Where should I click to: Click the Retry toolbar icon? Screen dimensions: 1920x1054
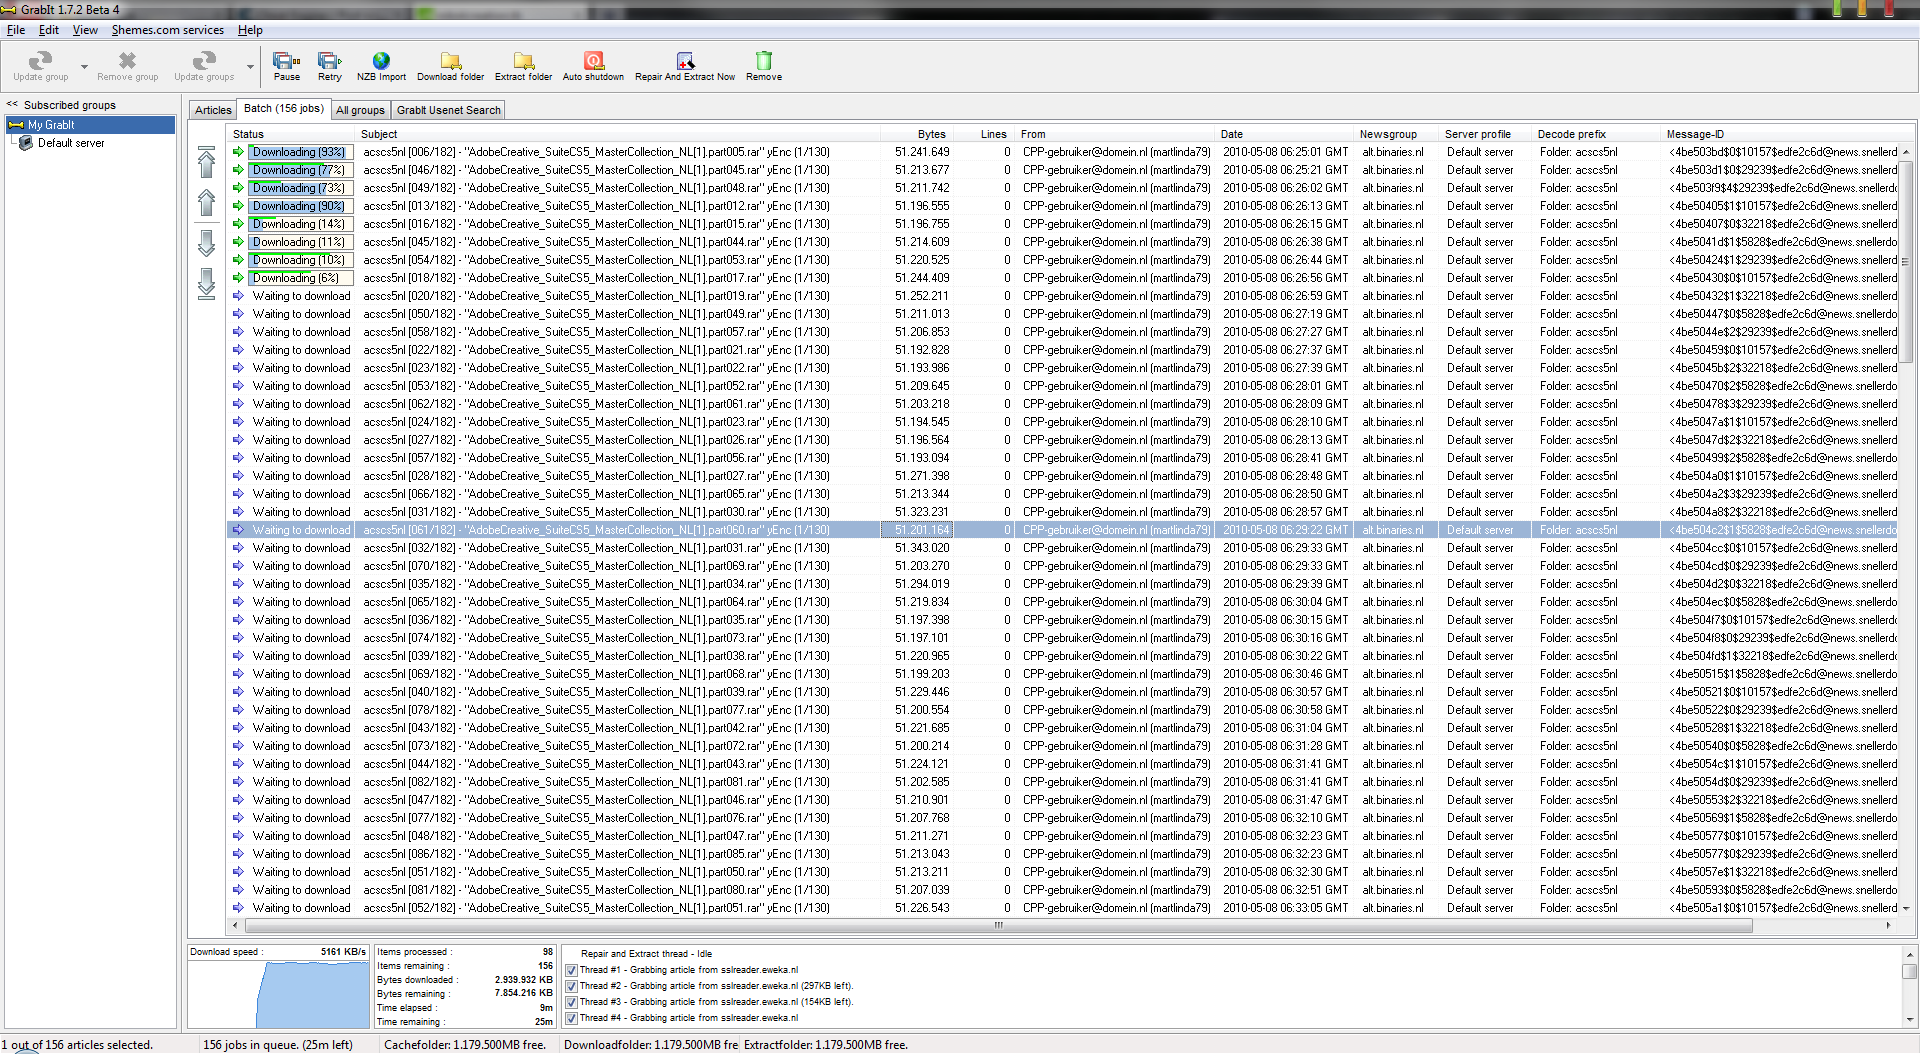click(329, 66)
